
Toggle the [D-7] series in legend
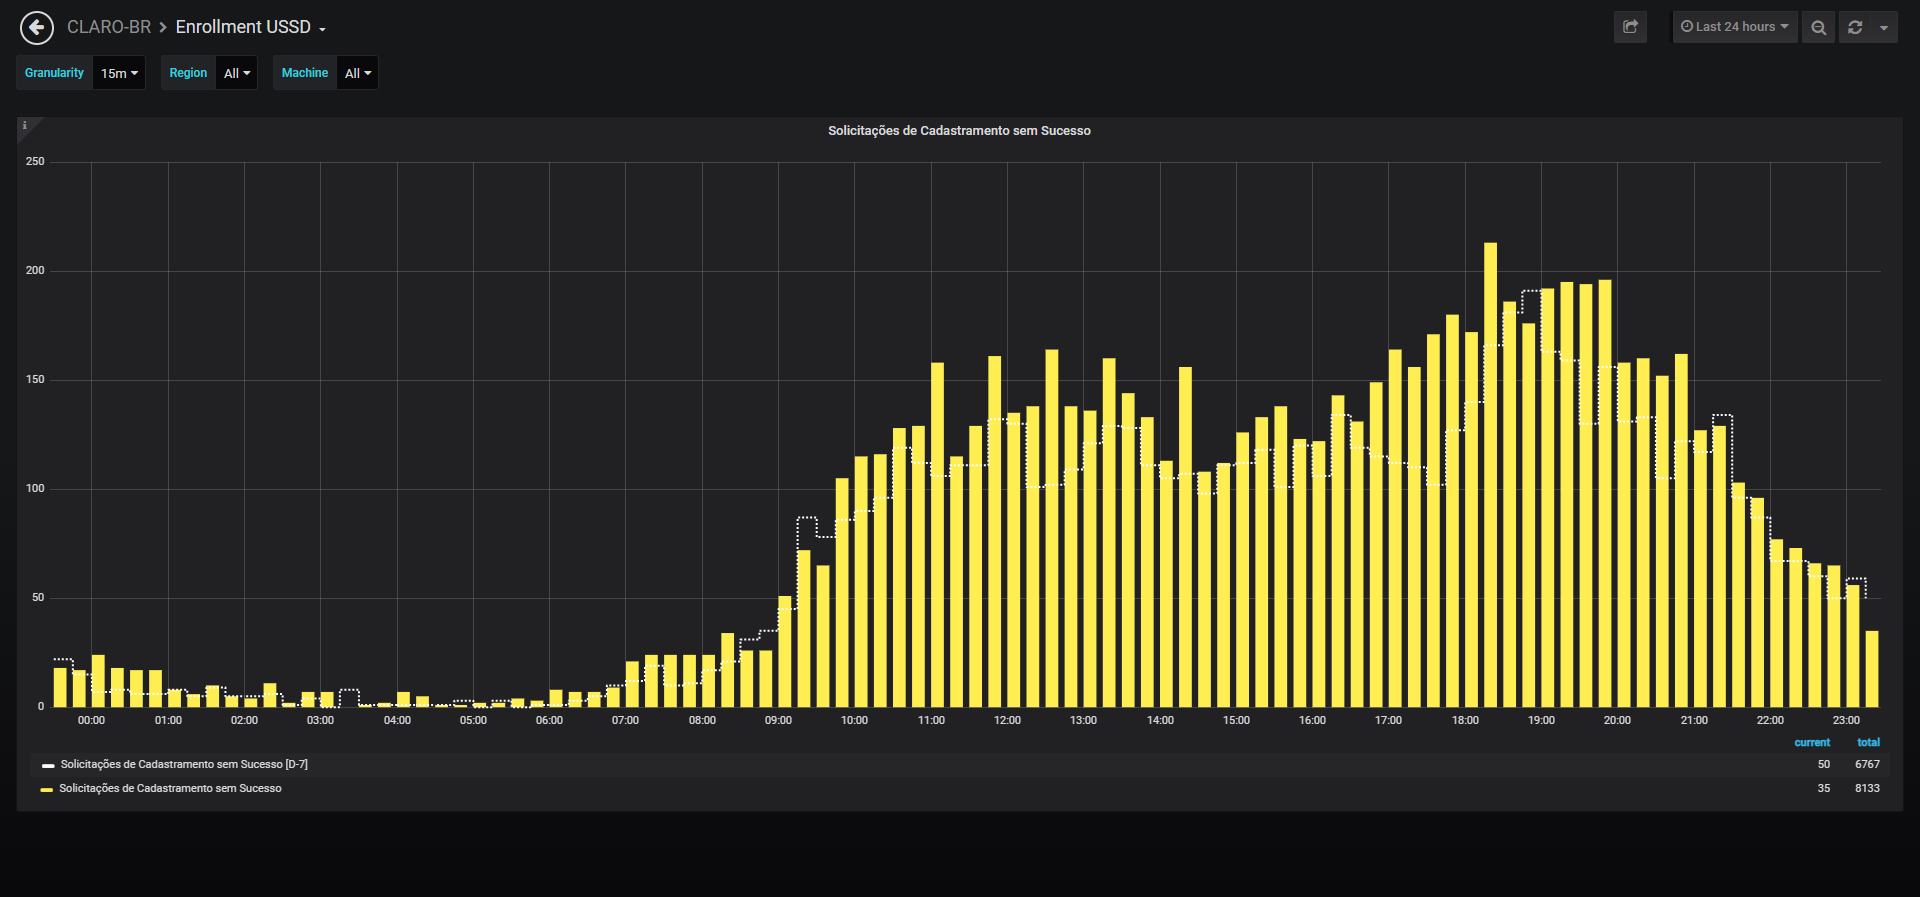click(x=184, y=764)
